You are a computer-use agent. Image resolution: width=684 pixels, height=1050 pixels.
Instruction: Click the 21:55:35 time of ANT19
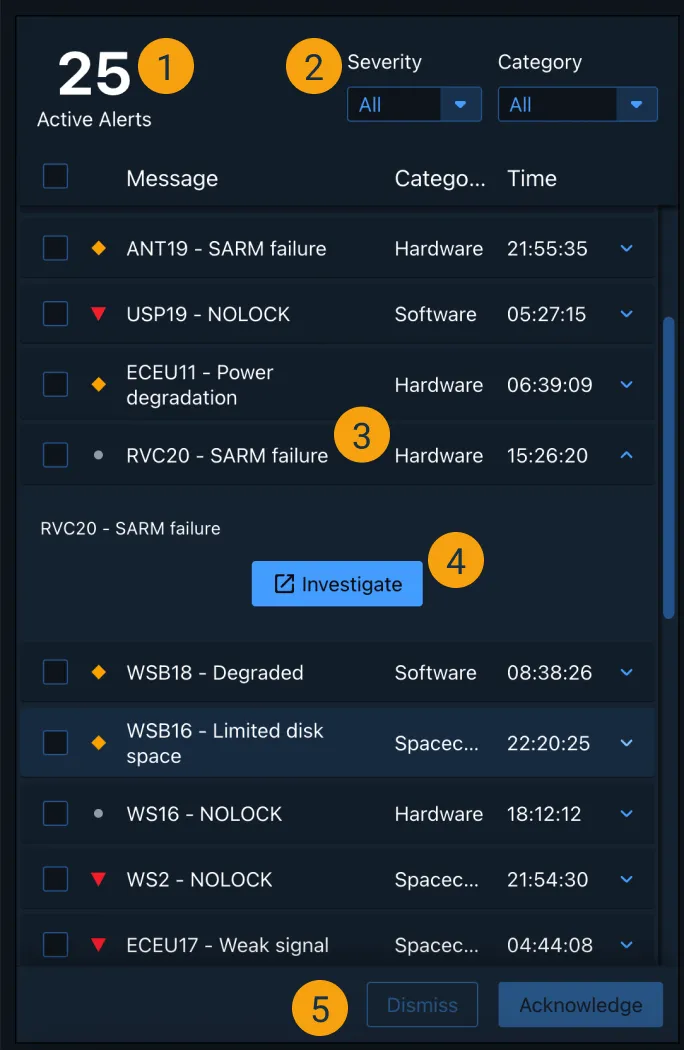click(547, 248)
